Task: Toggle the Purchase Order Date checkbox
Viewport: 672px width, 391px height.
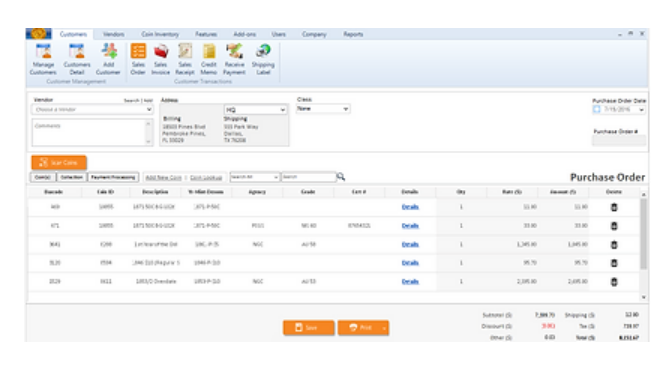Action: coord(597,109)
